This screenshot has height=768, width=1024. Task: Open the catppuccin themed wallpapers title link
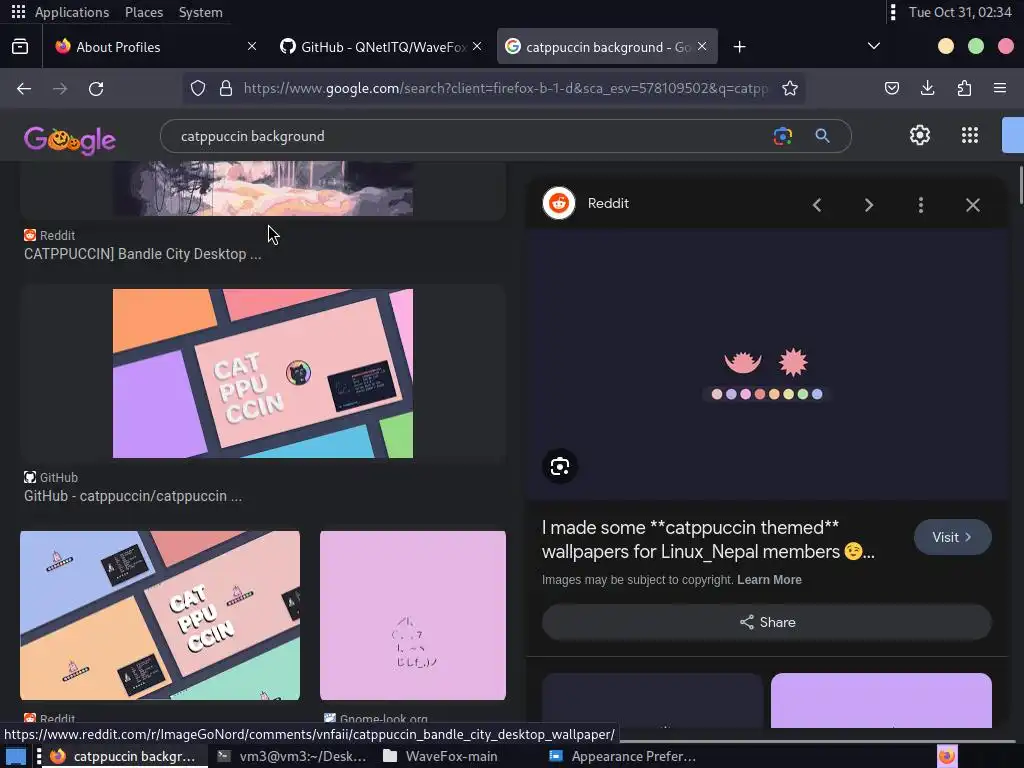(708, 539)
